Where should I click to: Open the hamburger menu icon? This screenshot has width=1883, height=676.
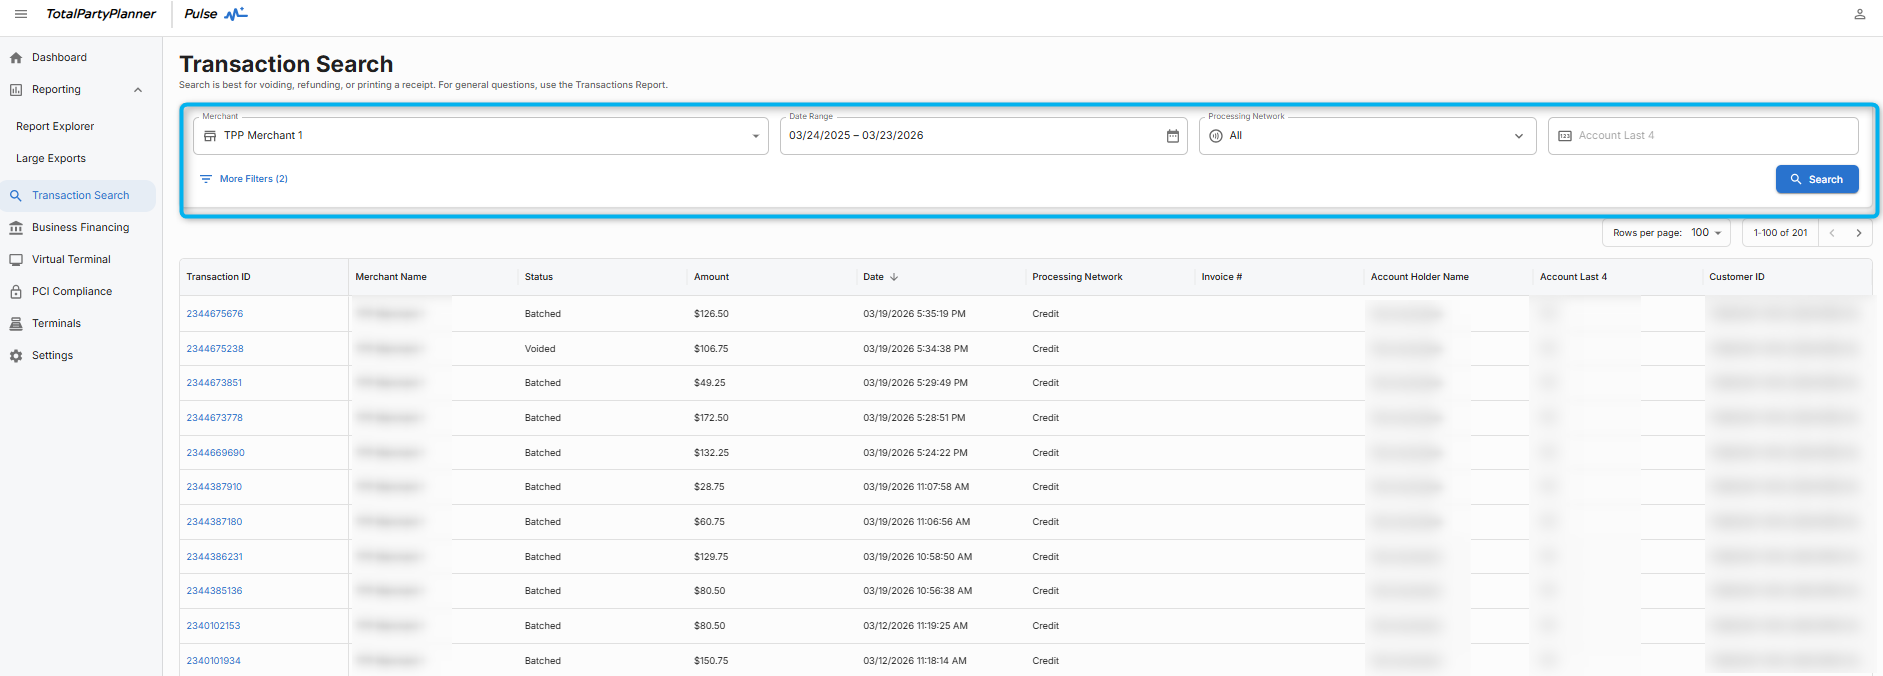[x=21, y=14]
